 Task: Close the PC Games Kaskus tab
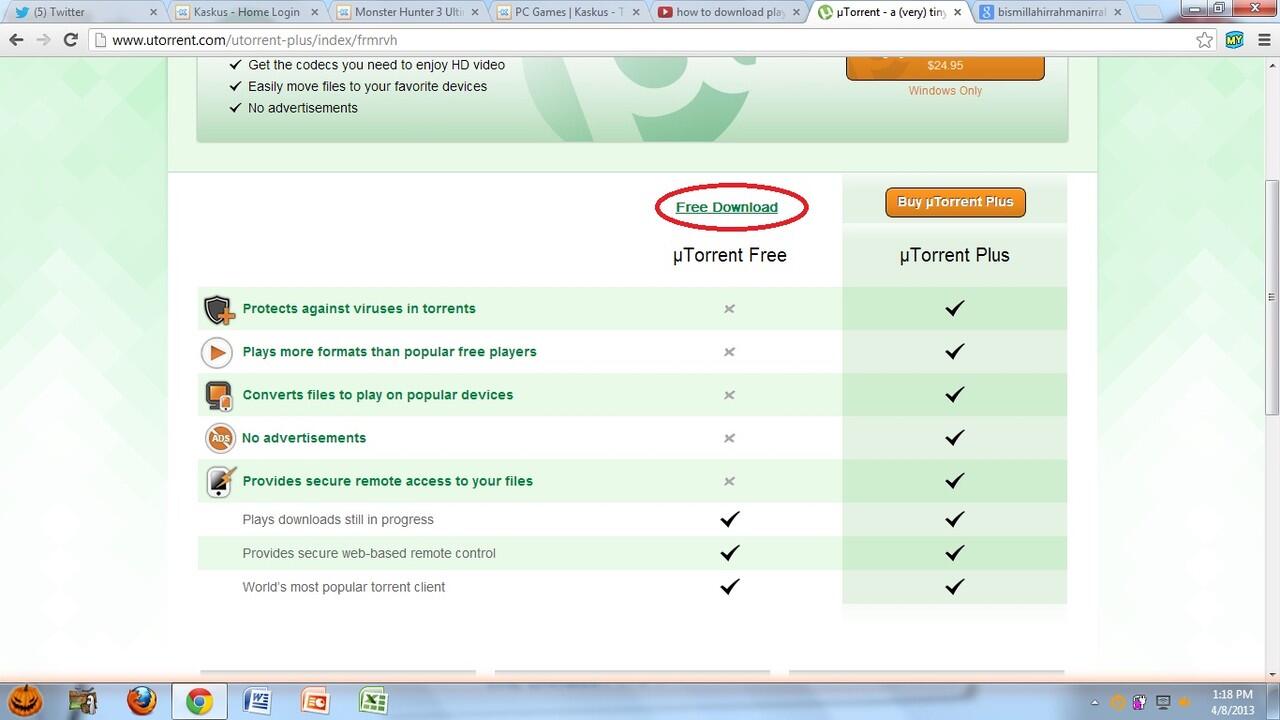tap(636, 13)
